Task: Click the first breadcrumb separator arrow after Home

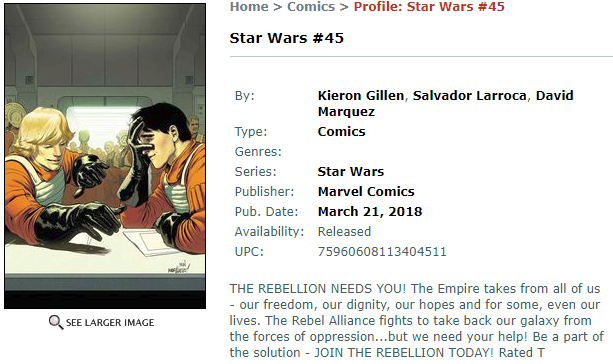Action: pyautogui.click(x=278, y=7)
